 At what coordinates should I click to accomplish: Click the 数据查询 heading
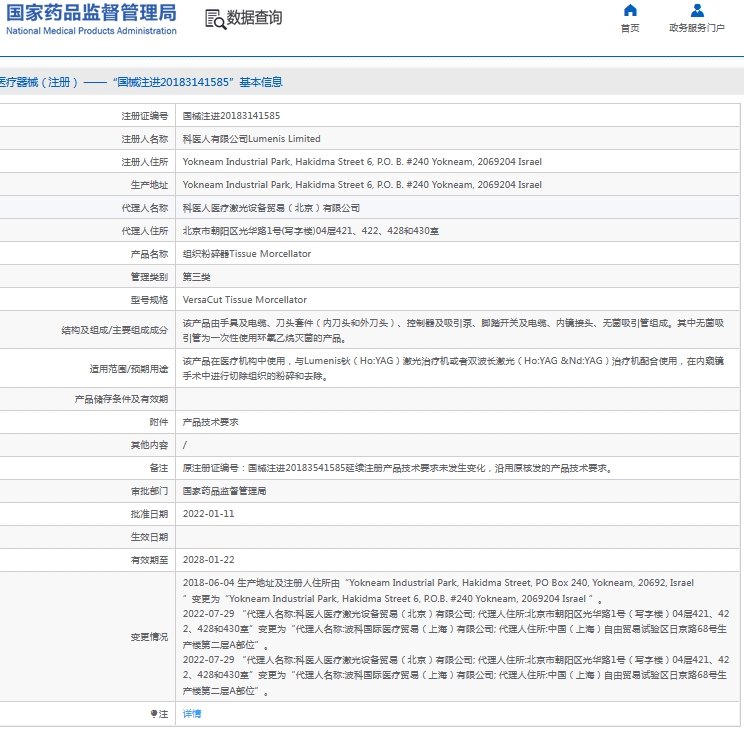coord(254,18)
